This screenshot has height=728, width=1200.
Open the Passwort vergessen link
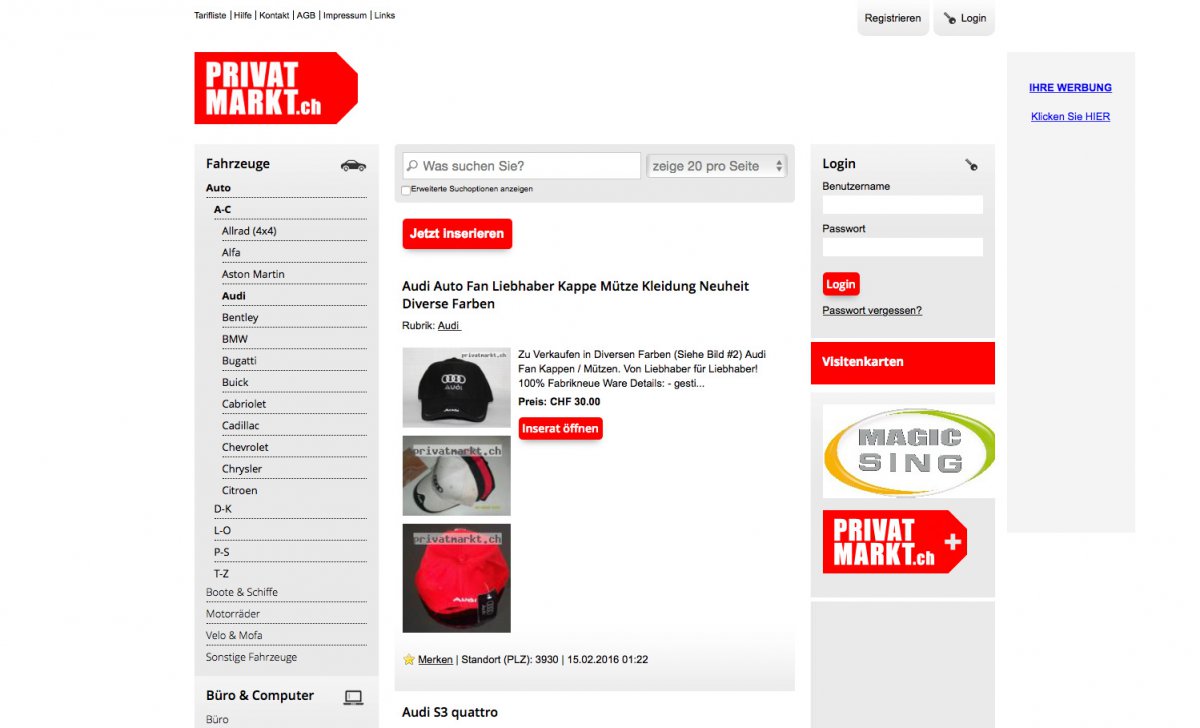pos(872,310)
